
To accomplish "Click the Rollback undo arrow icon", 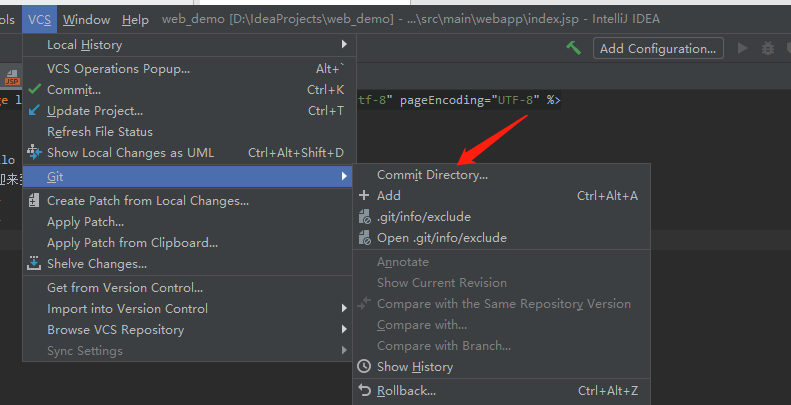I will 364,389.
